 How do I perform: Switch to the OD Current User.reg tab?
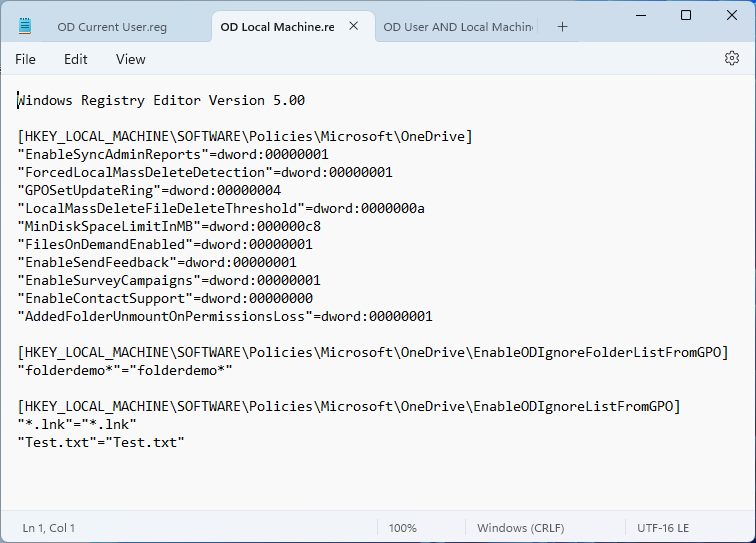[112, 27]
